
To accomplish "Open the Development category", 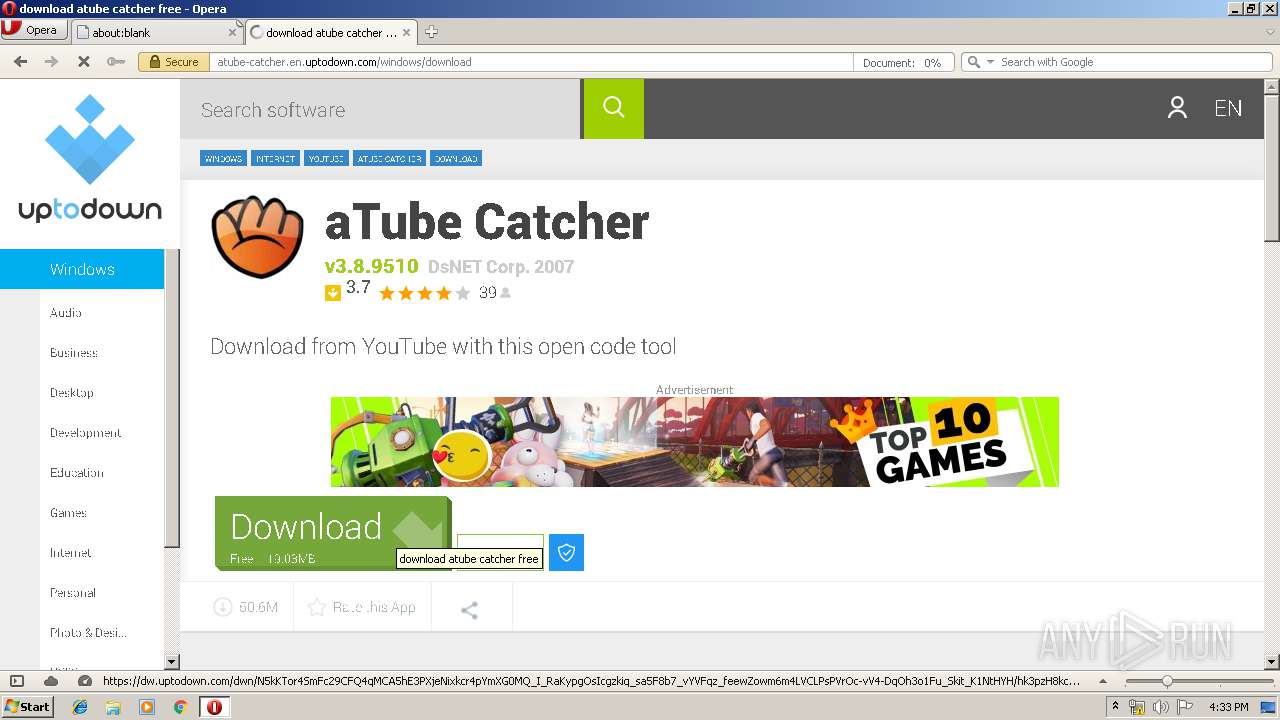I will click(86, 433).
